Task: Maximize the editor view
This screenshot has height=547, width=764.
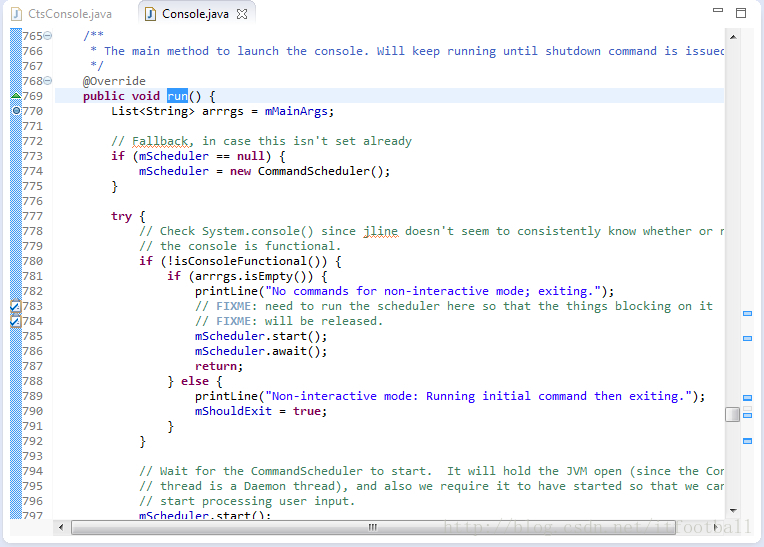Action: 741,13
